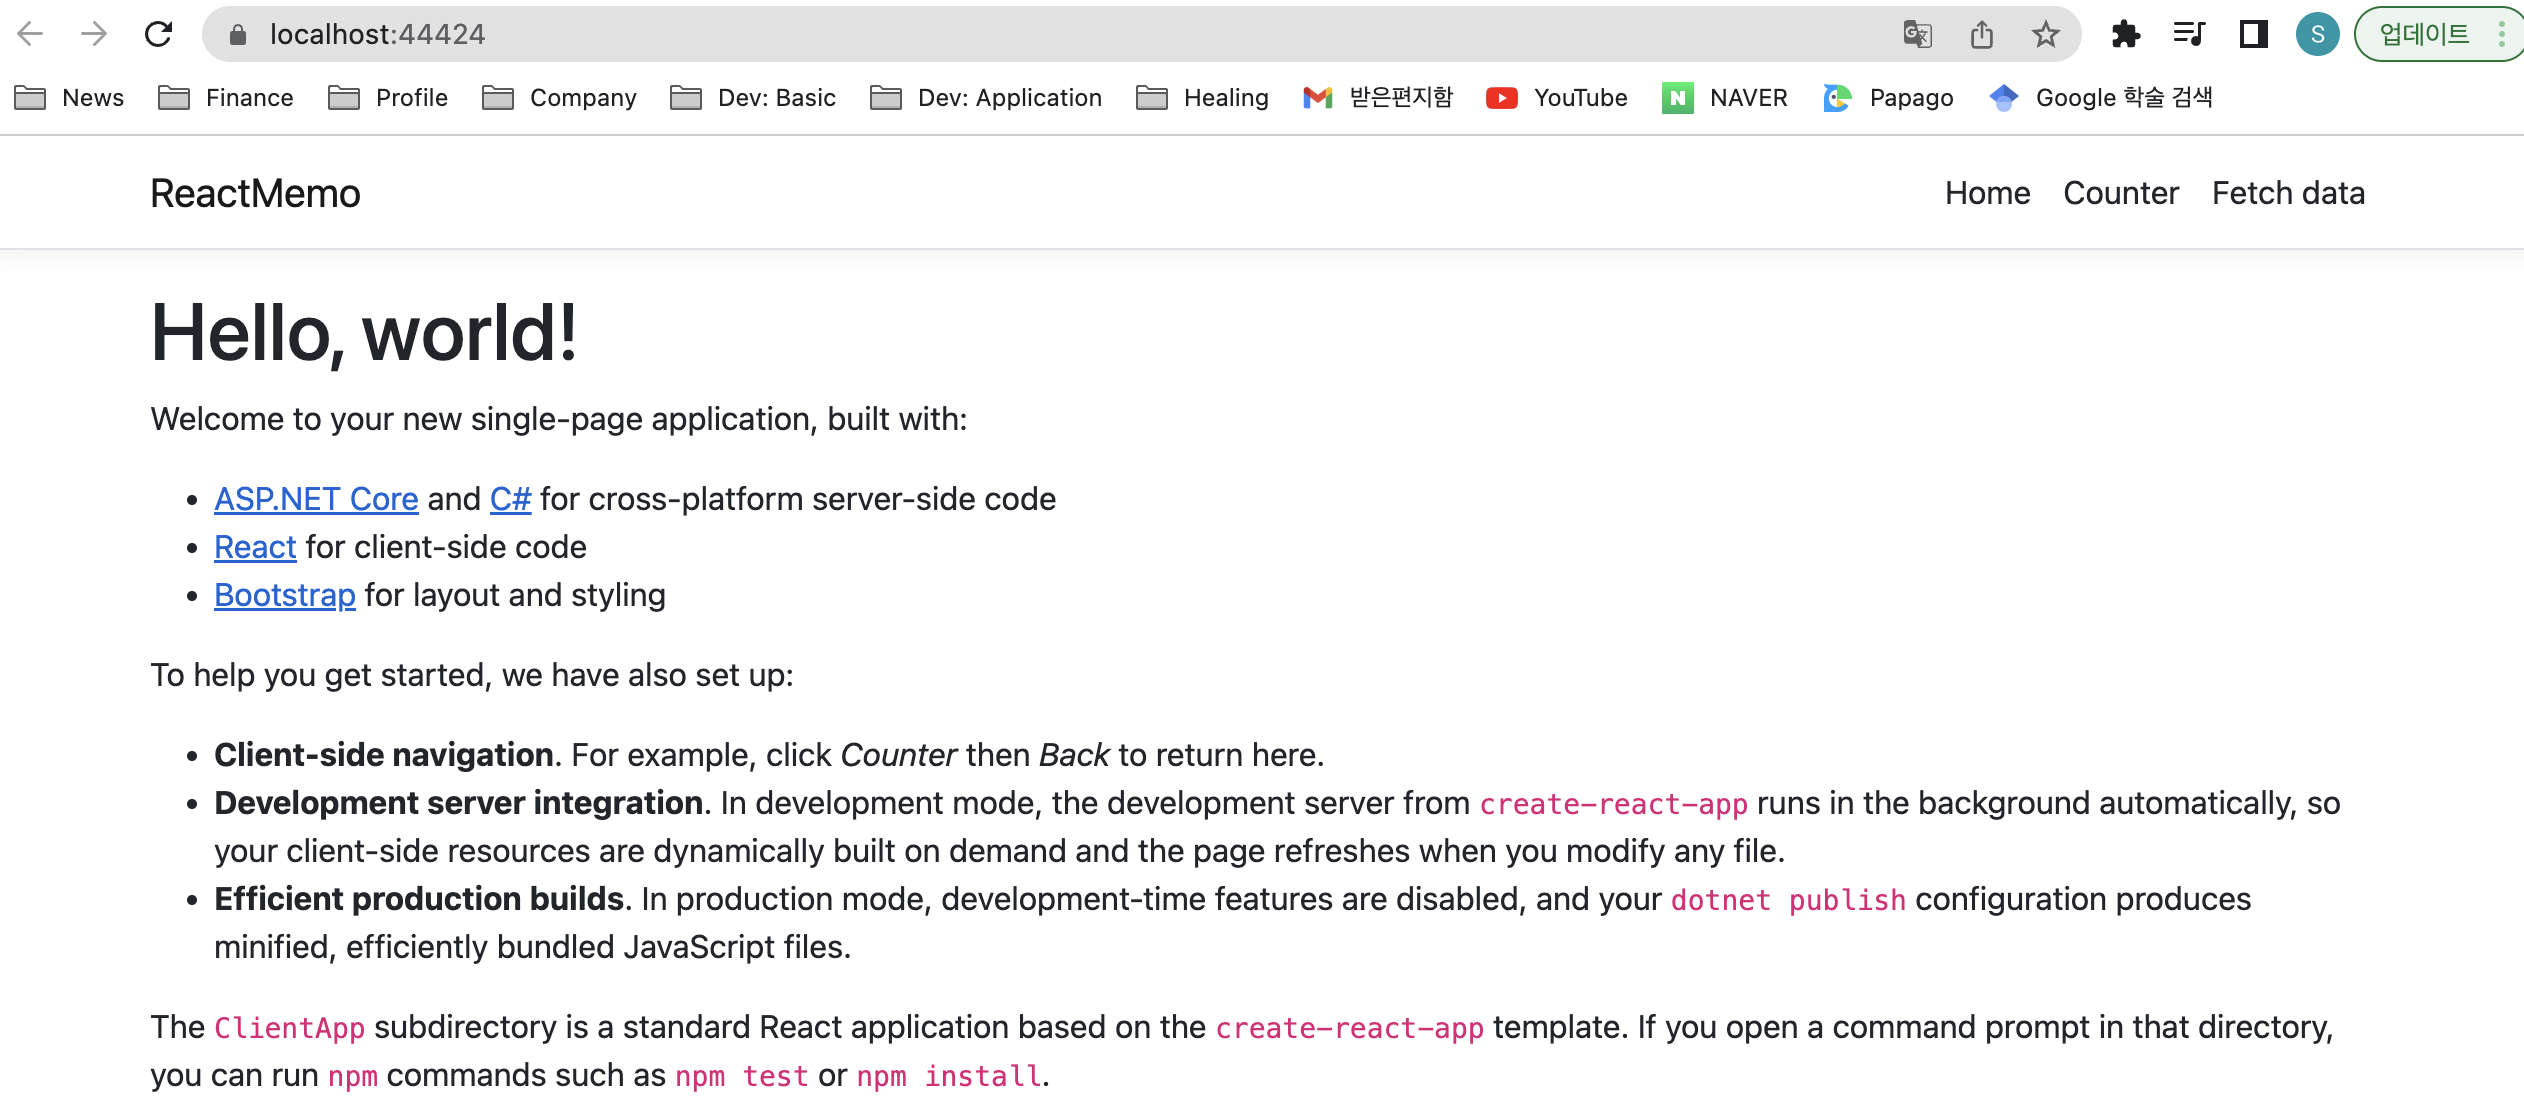Click the browser back arrow
Screen dimensions: 2524x1118
[31, 34]
